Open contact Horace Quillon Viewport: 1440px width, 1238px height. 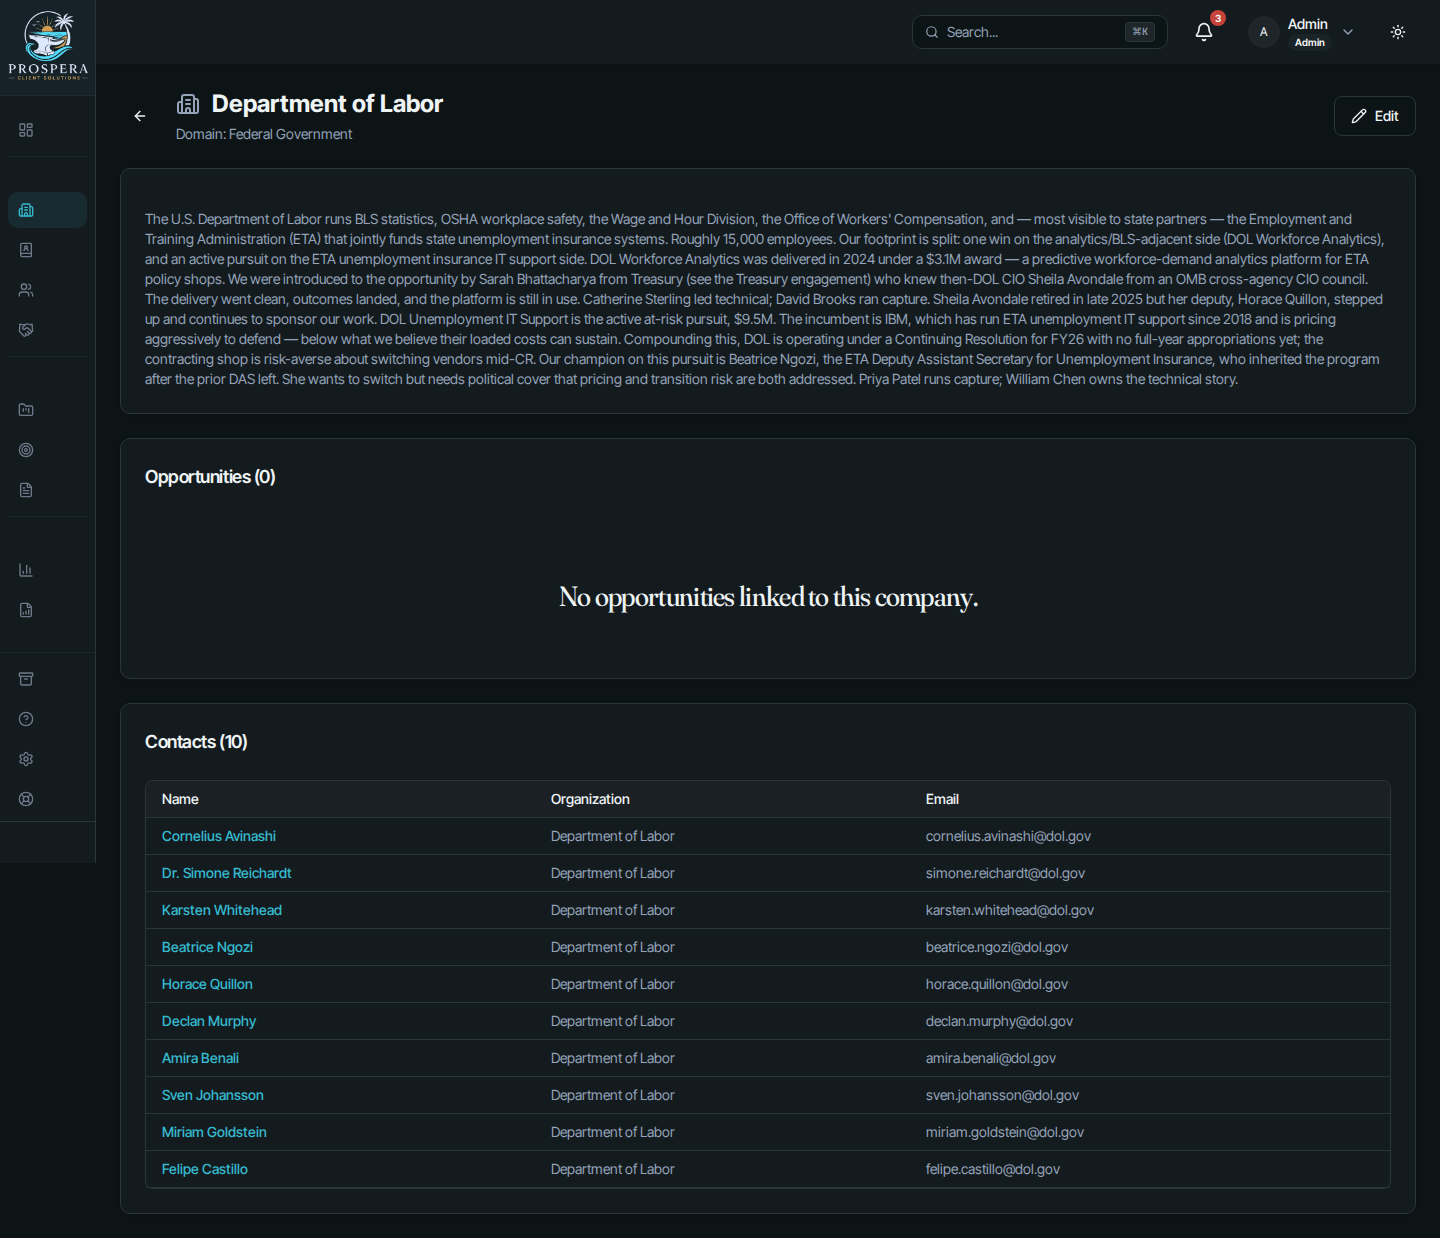(x=207, y=984)
